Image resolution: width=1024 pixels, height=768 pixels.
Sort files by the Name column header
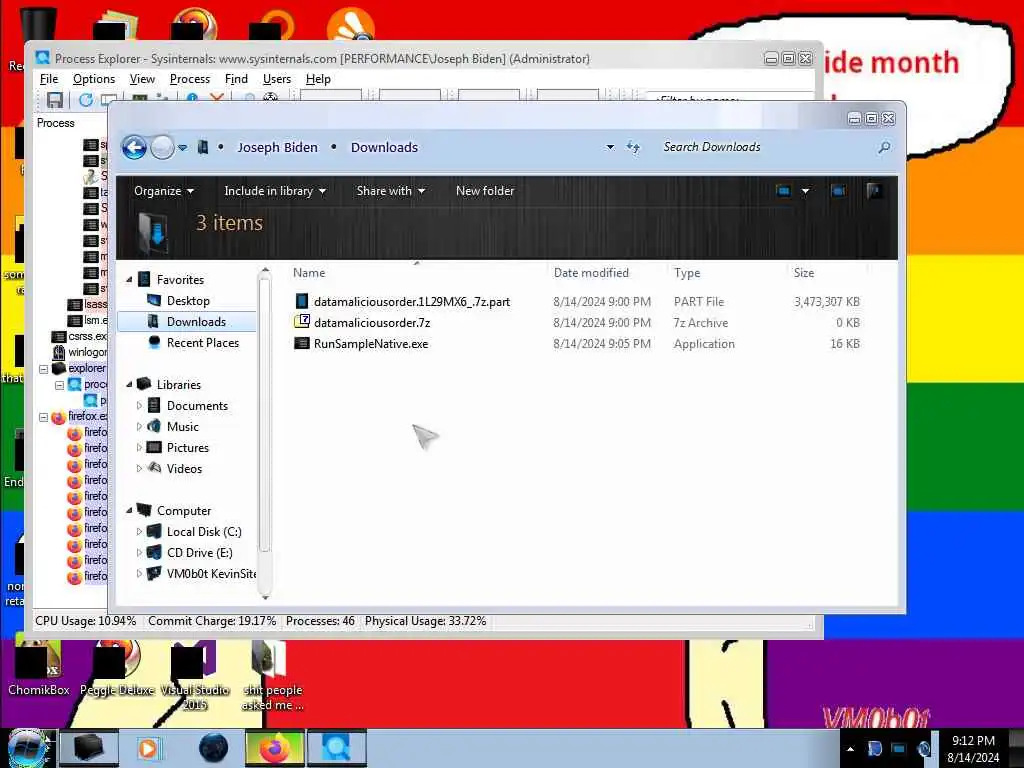point(309,273)
